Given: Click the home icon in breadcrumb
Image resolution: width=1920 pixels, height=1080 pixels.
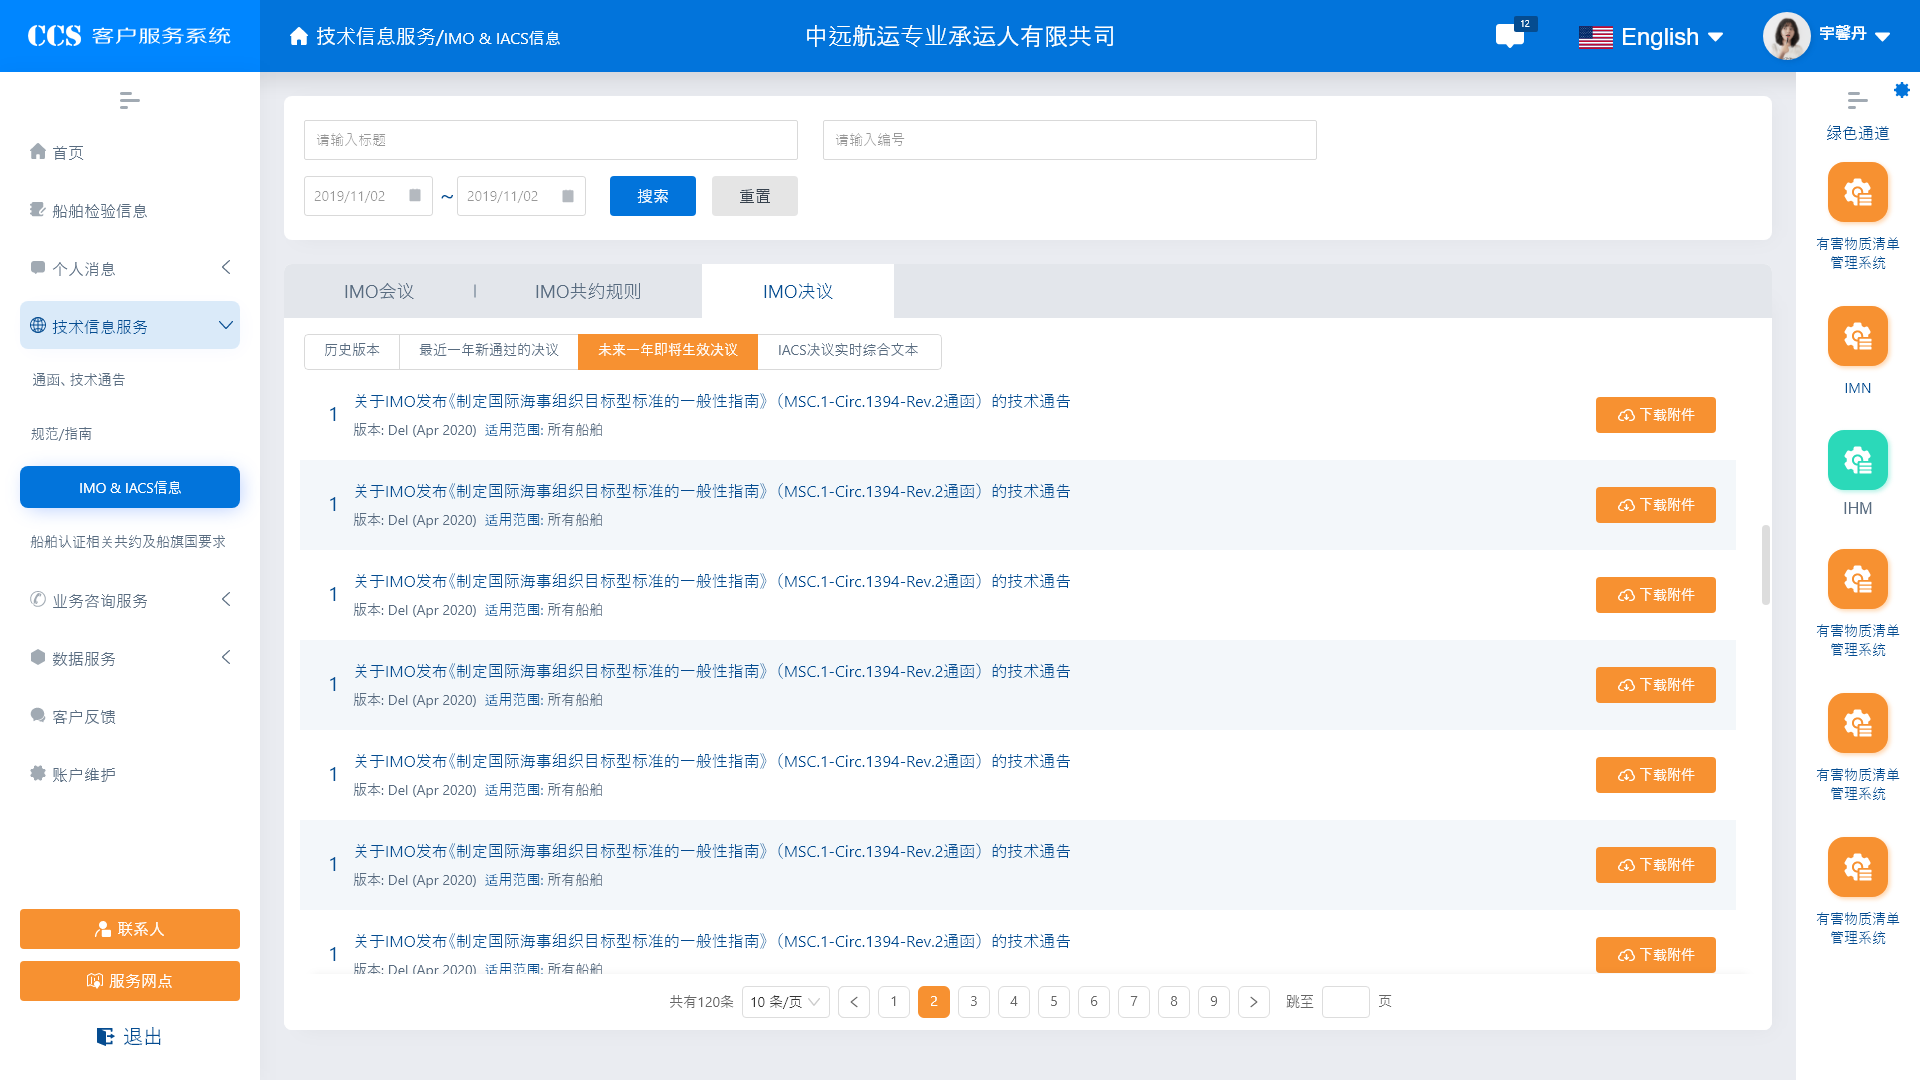Looking at the screenshot, I should 298,37.
